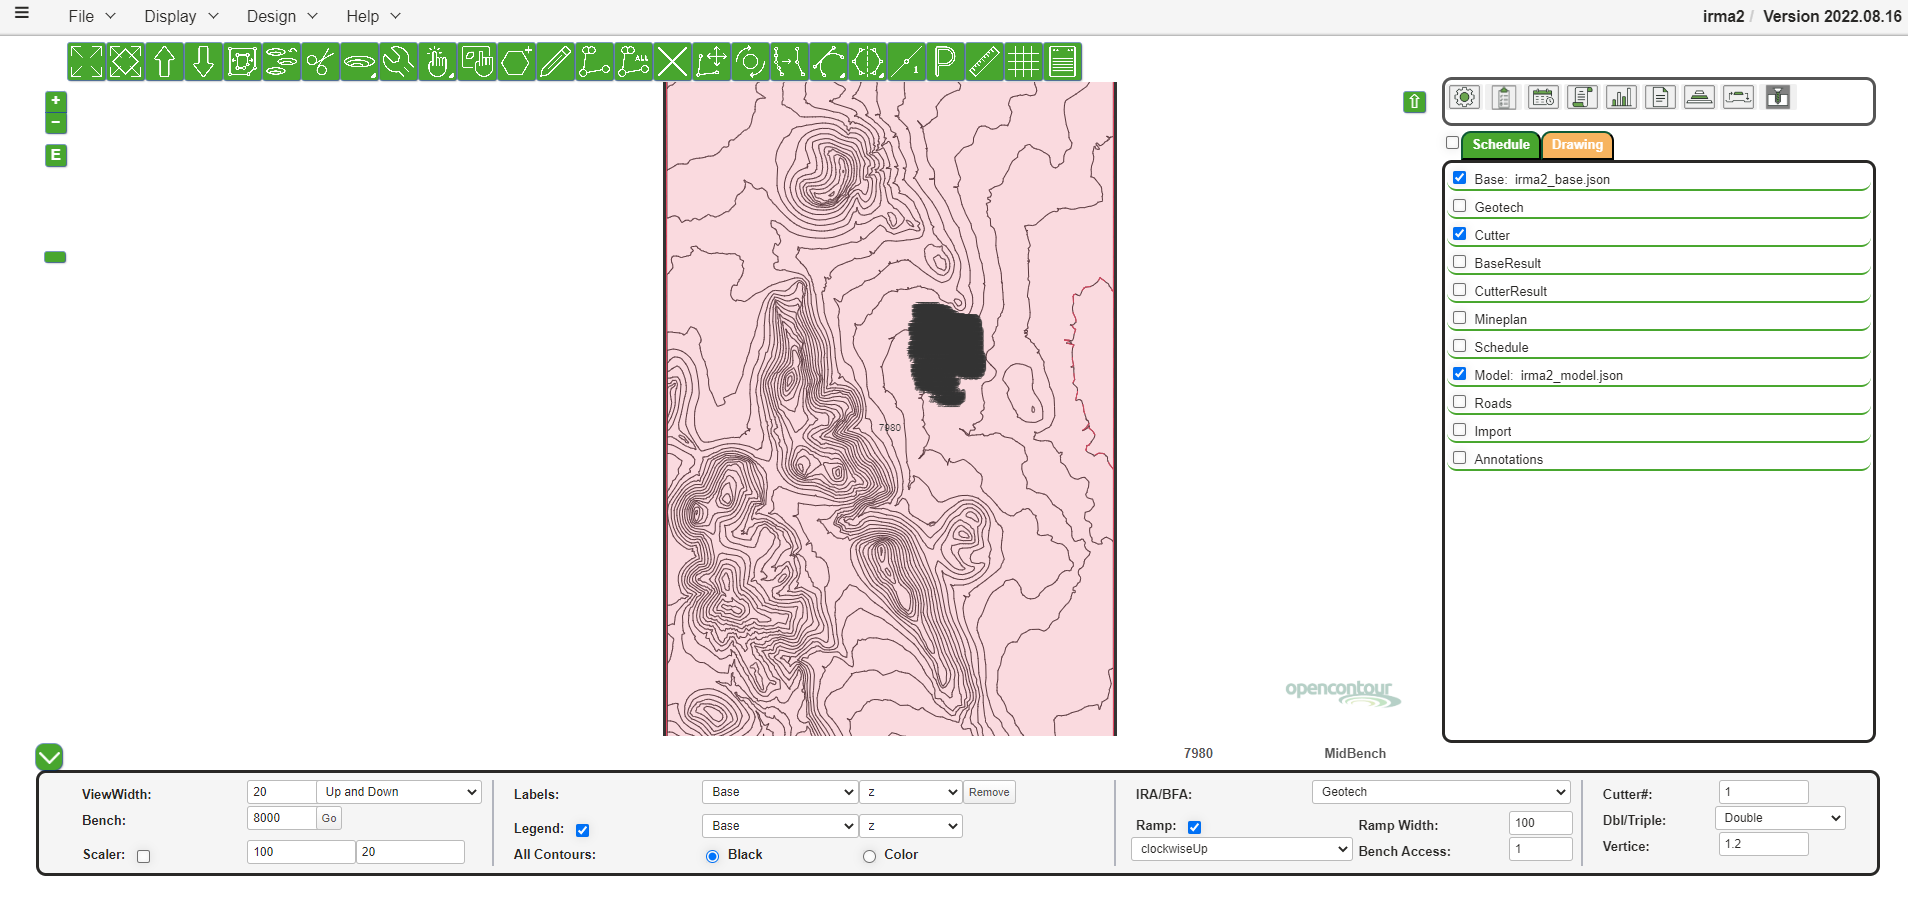Toggle the grid tool icon
Image resolution: width=1908 pixels, height=897 pixels.
coord(1023,62)
